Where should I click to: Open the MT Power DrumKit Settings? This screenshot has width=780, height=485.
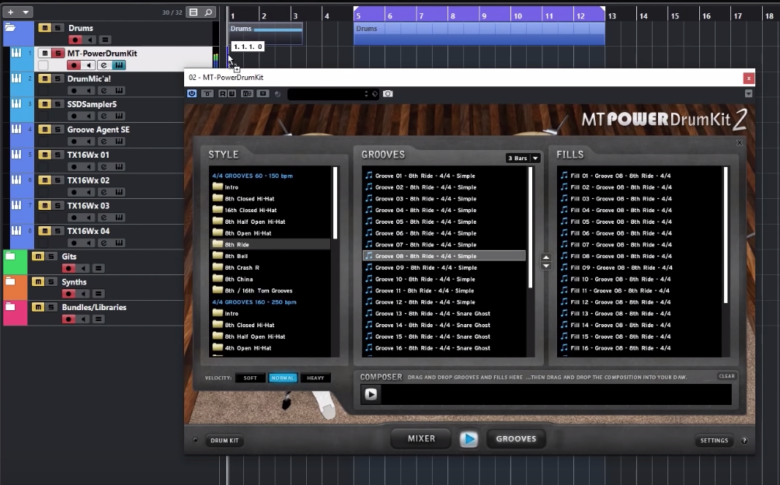[714, 440]
